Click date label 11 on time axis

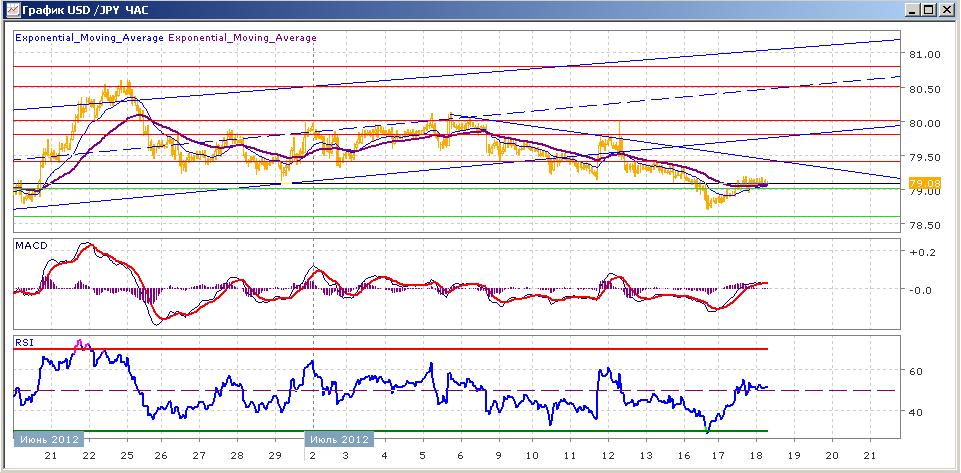click(x=570, y=456)
